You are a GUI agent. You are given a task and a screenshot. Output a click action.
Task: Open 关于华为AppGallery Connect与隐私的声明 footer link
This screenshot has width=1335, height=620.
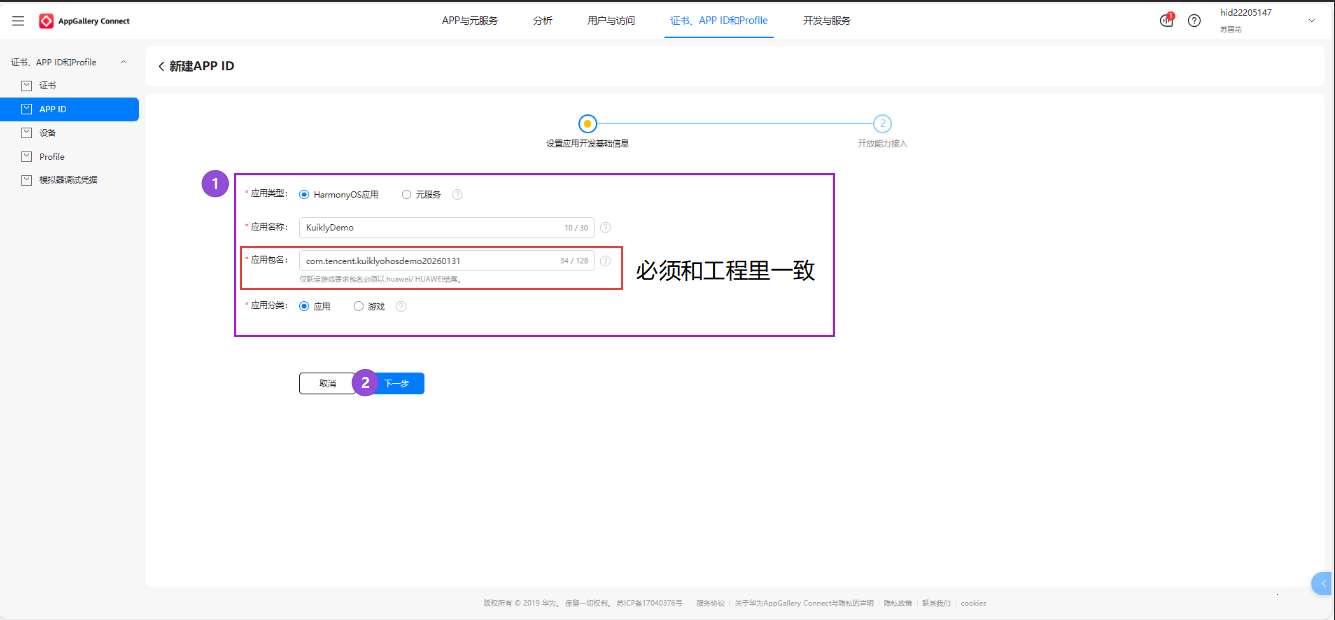click(804, 603)
